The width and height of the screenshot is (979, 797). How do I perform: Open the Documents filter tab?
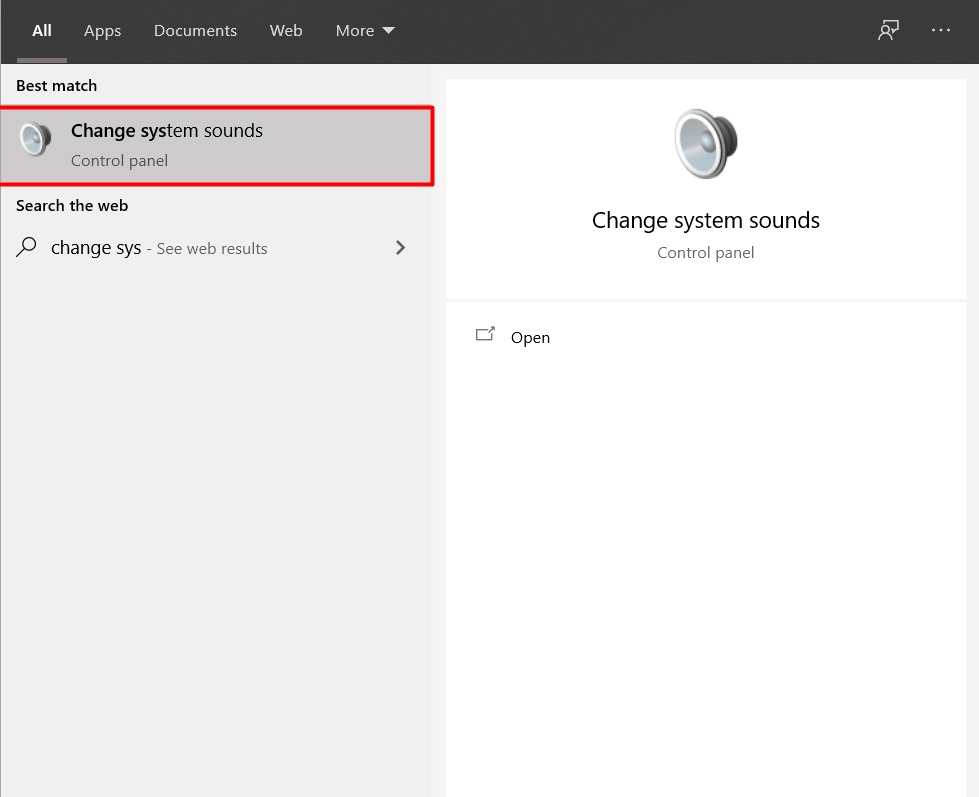point(195,31)
